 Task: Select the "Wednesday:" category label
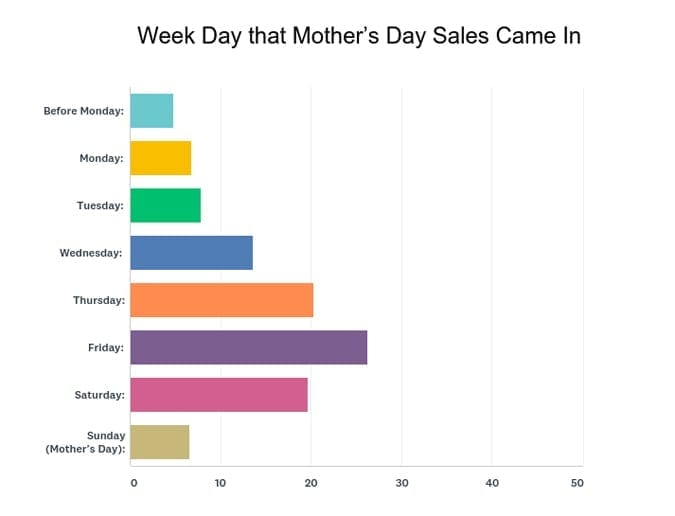[x=91, y=253]
